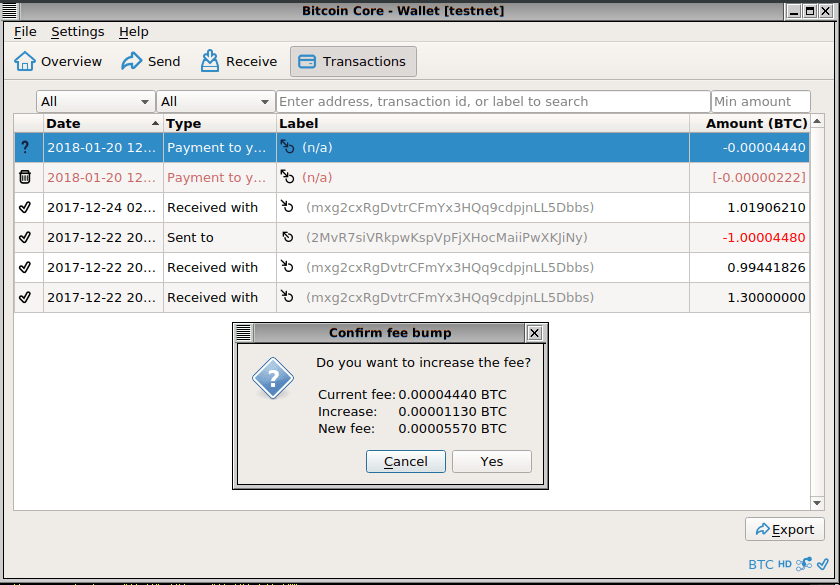Click the checkmark icon of 0.99441826 row

point(25,267)
